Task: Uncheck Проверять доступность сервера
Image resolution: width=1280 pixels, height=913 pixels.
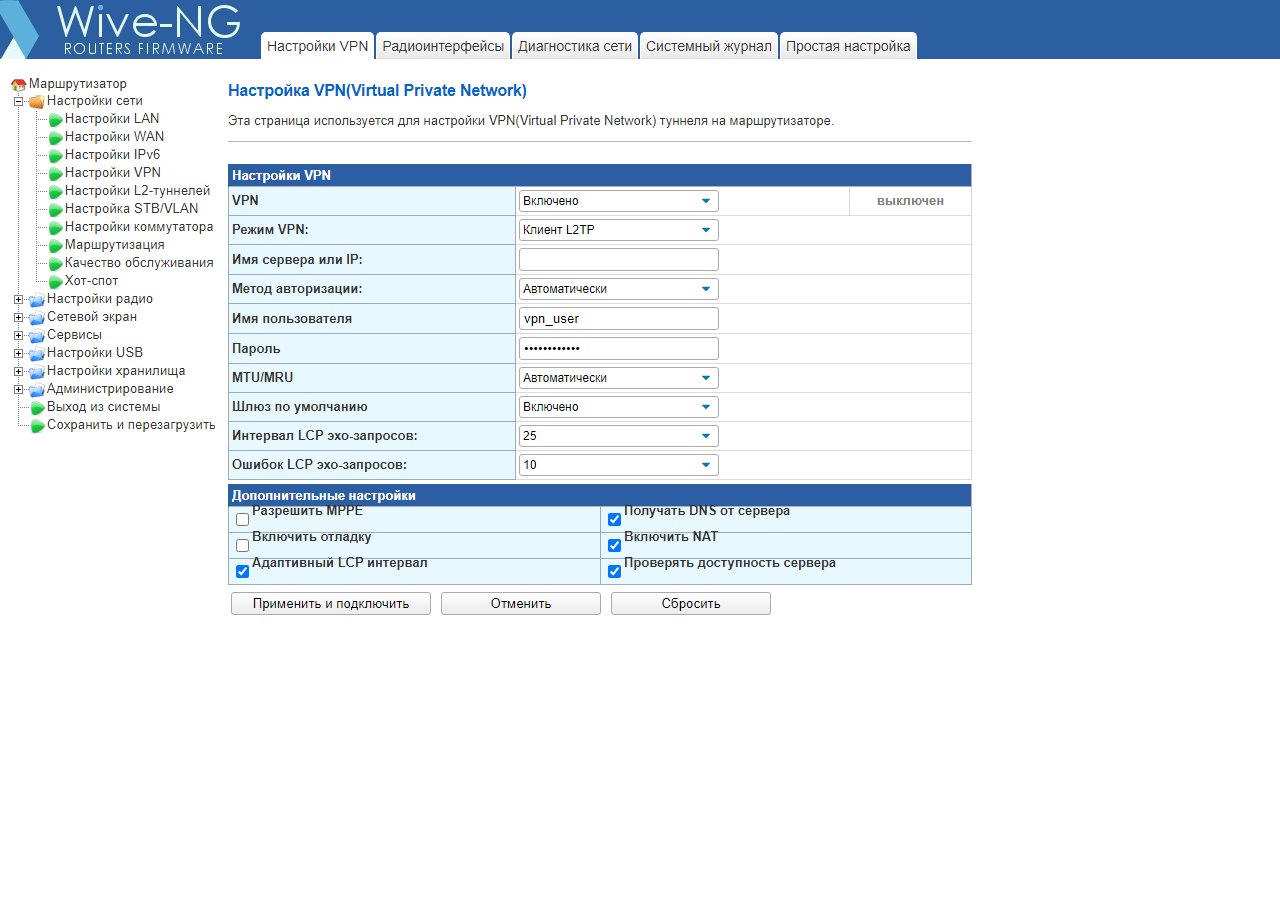Action: [614, 572]
